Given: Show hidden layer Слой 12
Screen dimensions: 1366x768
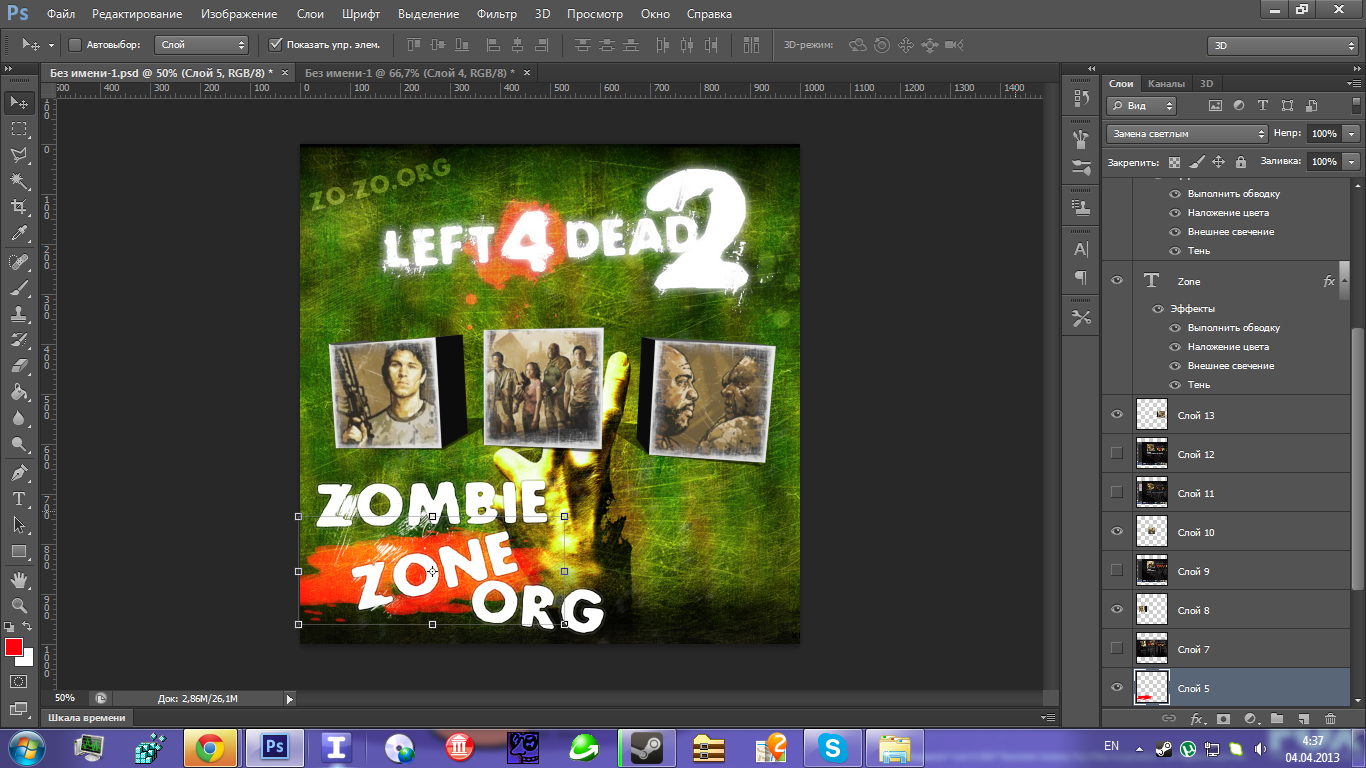Looking at the screenshot, I should click(x=1117, y=453).
